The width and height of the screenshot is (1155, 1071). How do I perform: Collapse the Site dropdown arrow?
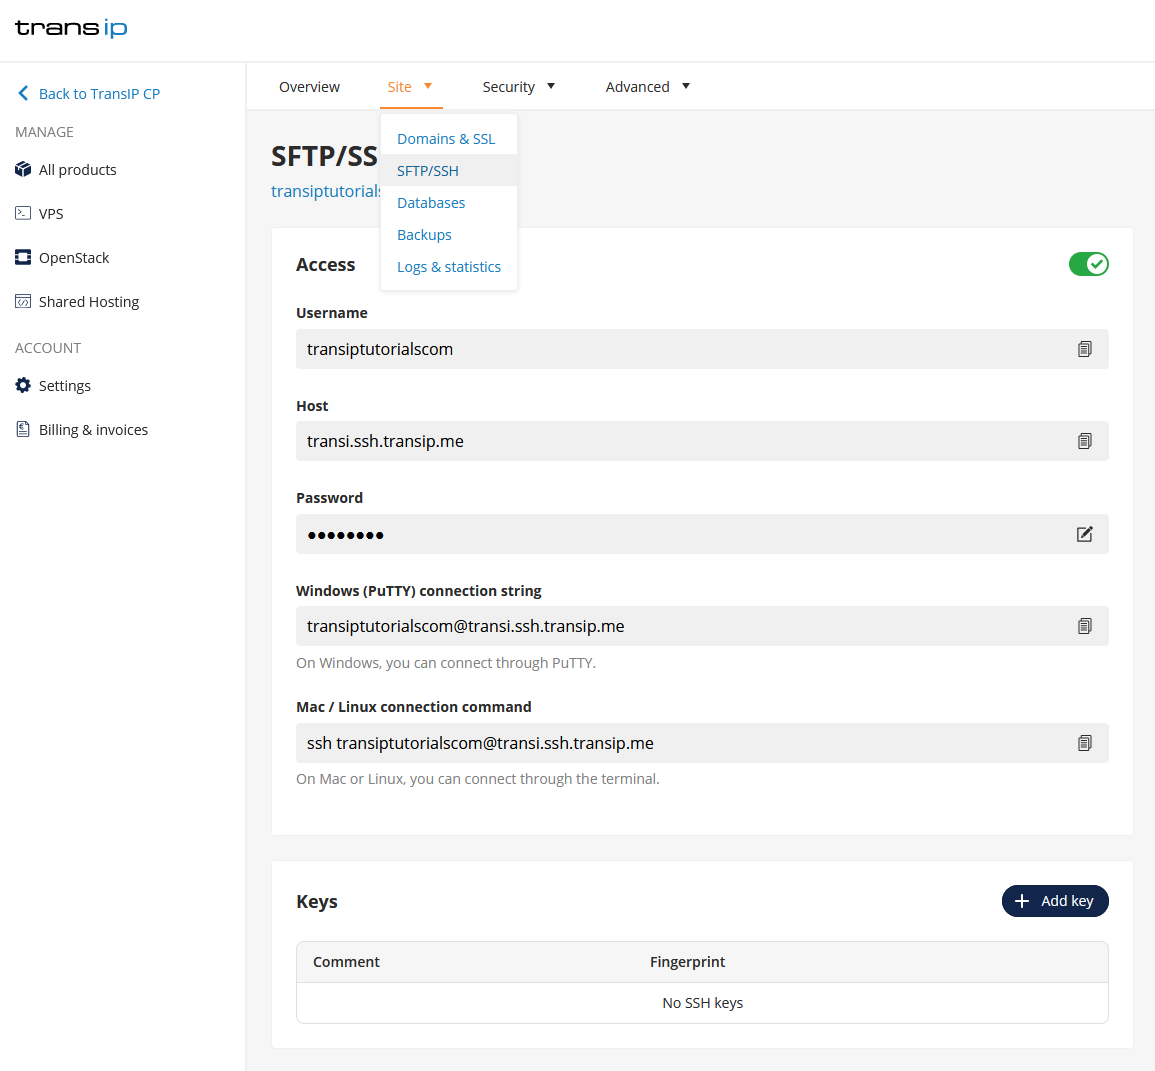coord(427,86)
